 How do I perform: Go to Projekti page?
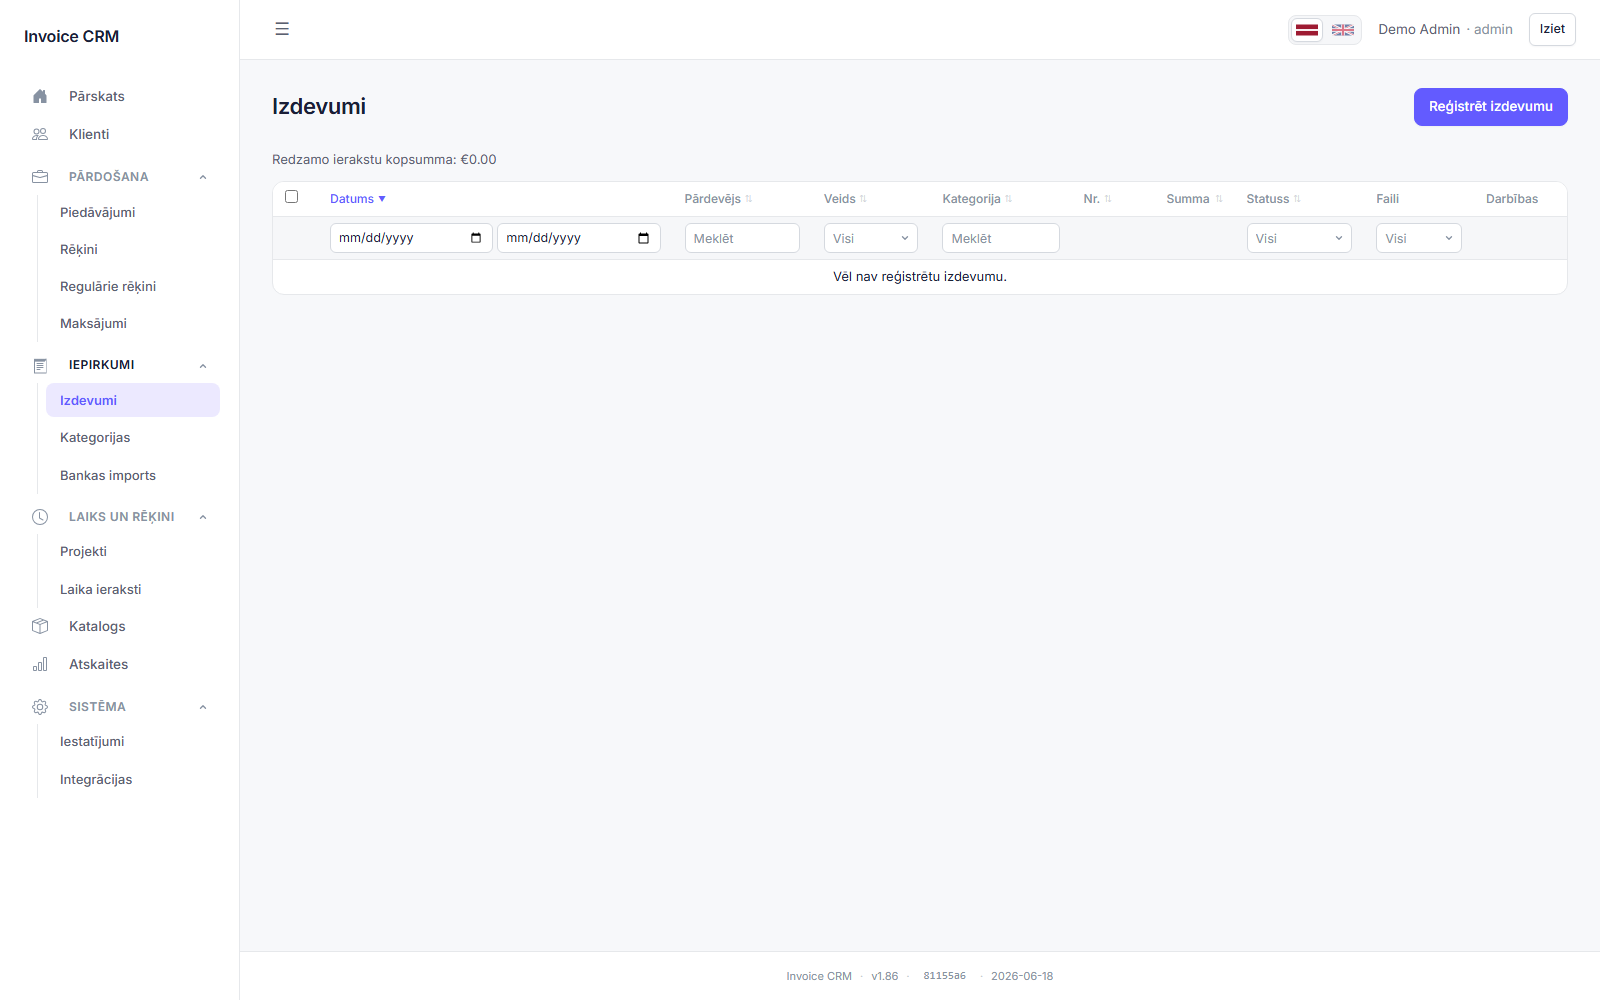tap(83, 551)
